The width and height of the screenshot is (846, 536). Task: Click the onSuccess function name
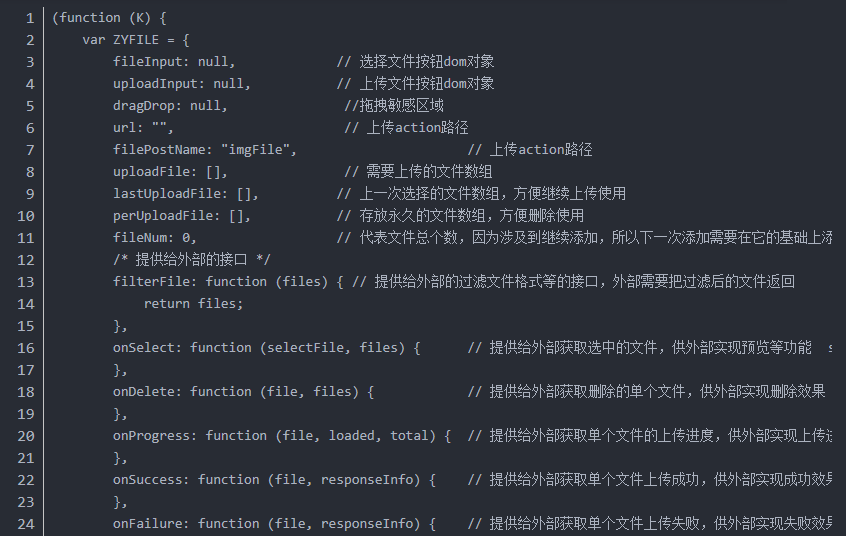(x=151, y=480)
